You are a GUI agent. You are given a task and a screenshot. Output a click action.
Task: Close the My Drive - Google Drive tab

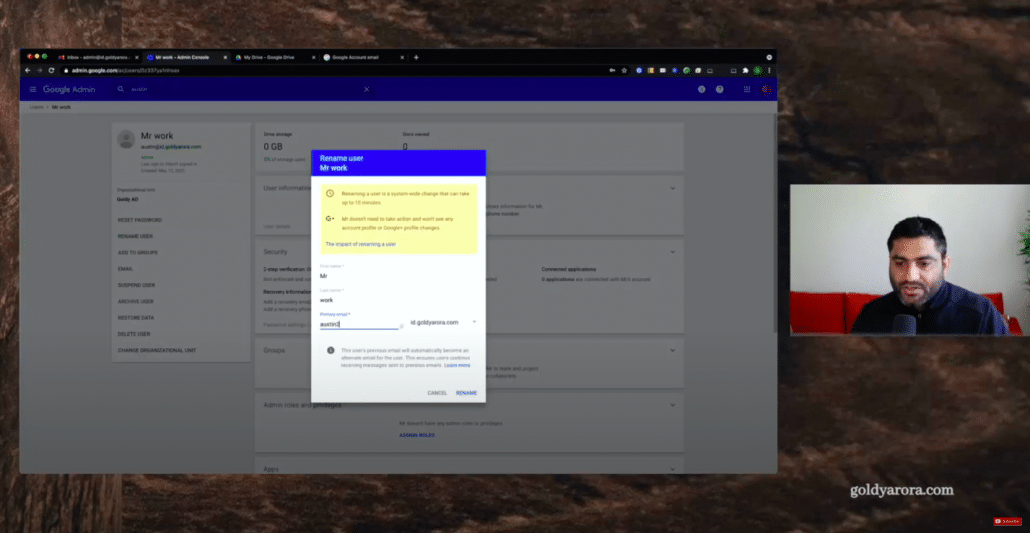tap(313, 57)
